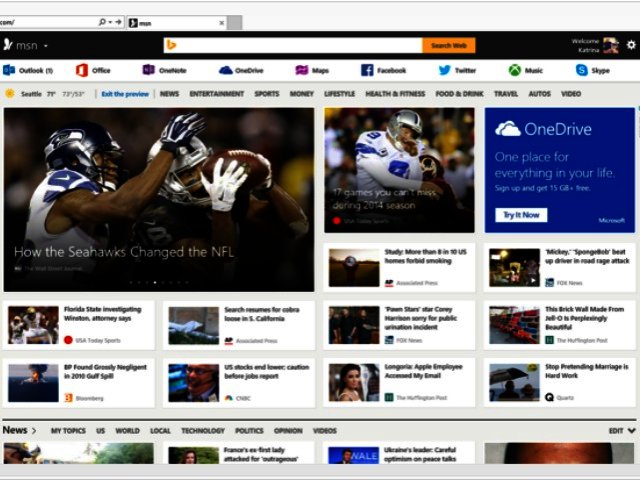Select the SPORTS navigation tab
The height and width of the screenshot is (480, 640).
click(267, 94)
